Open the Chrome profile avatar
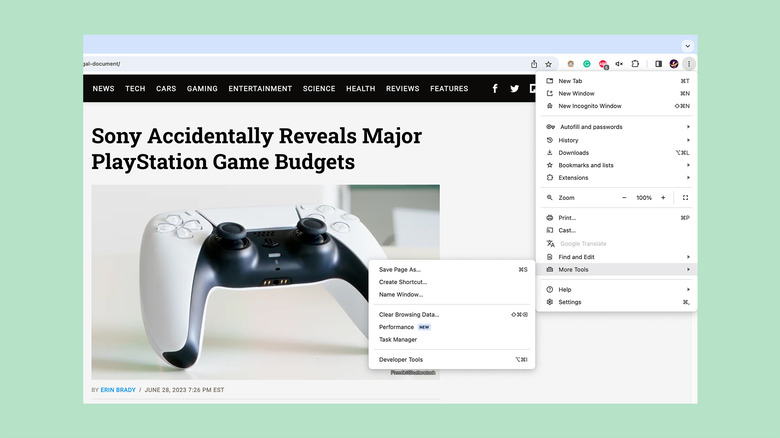 (x=674, y=64)
